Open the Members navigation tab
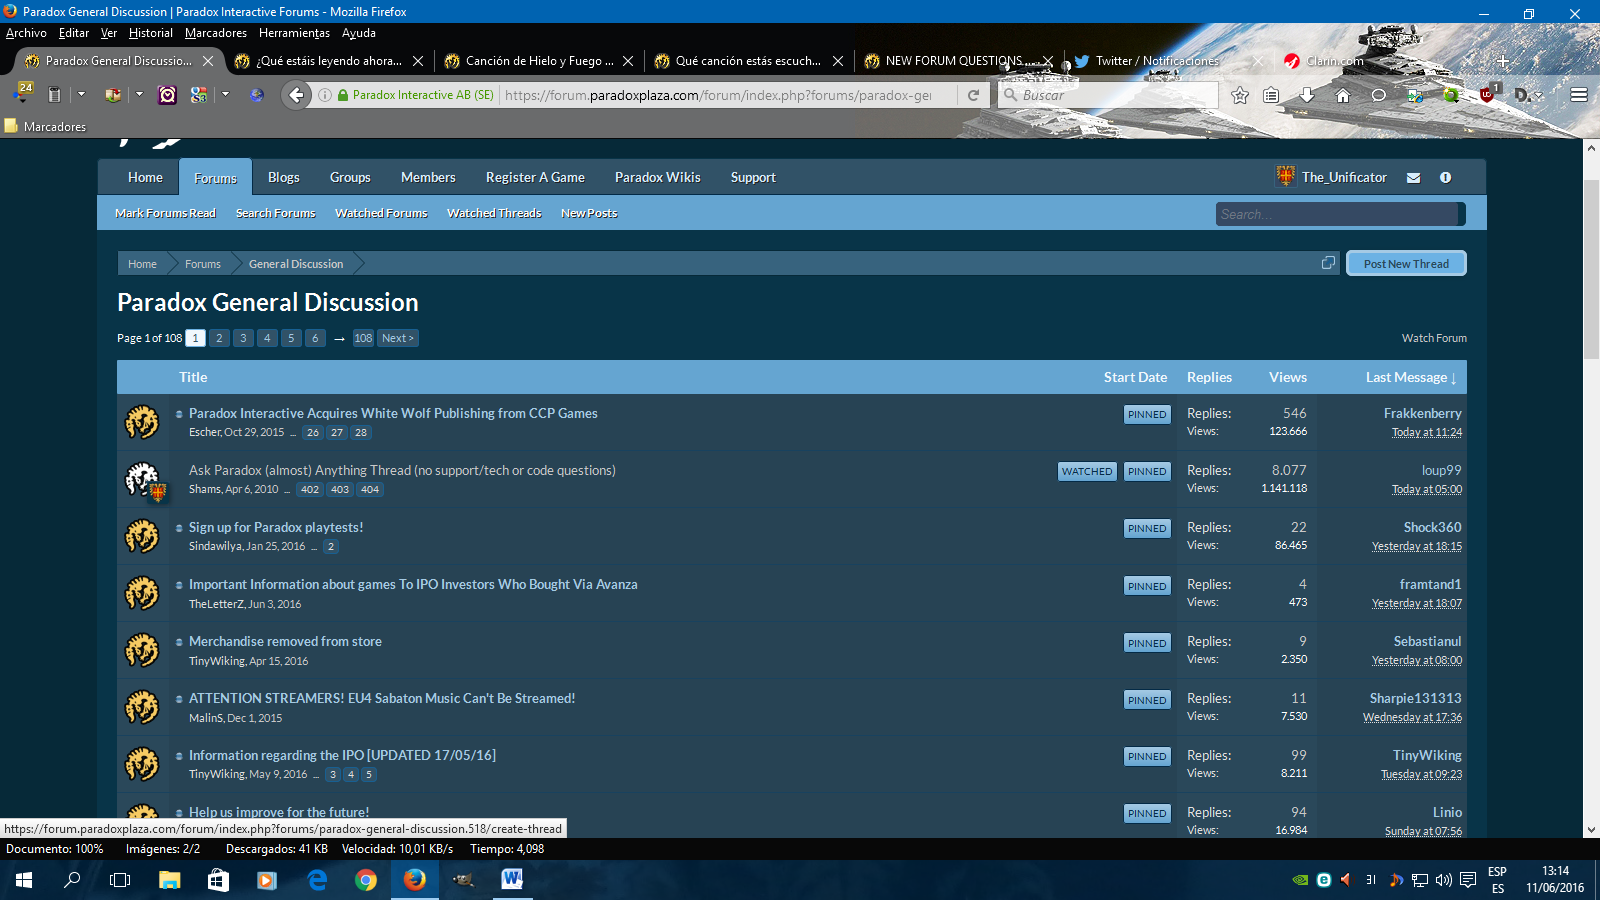 coord(428,177)
